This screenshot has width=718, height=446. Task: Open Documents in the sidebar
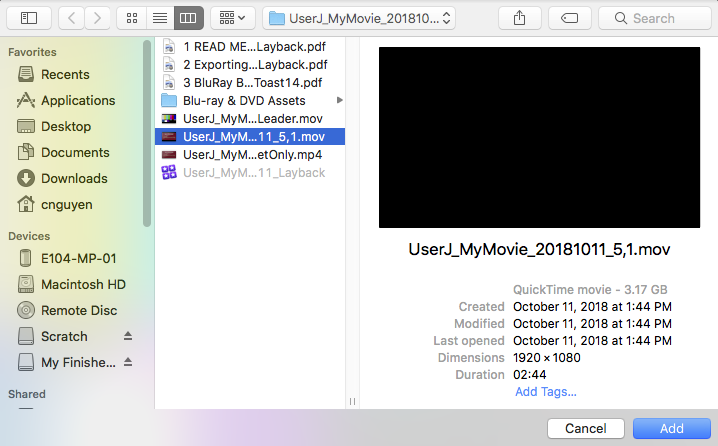click(75, 152)
